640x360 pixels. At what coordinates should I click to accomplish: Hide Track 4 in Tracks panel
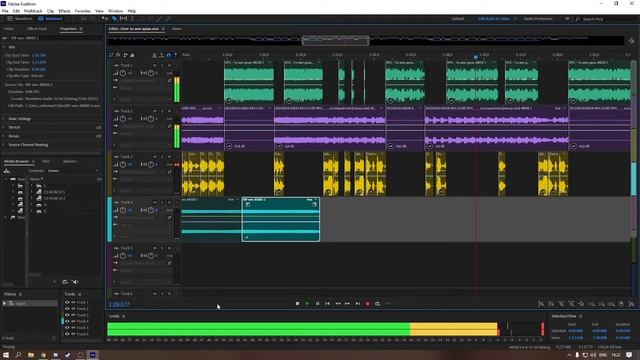click(x=67, y=321)
